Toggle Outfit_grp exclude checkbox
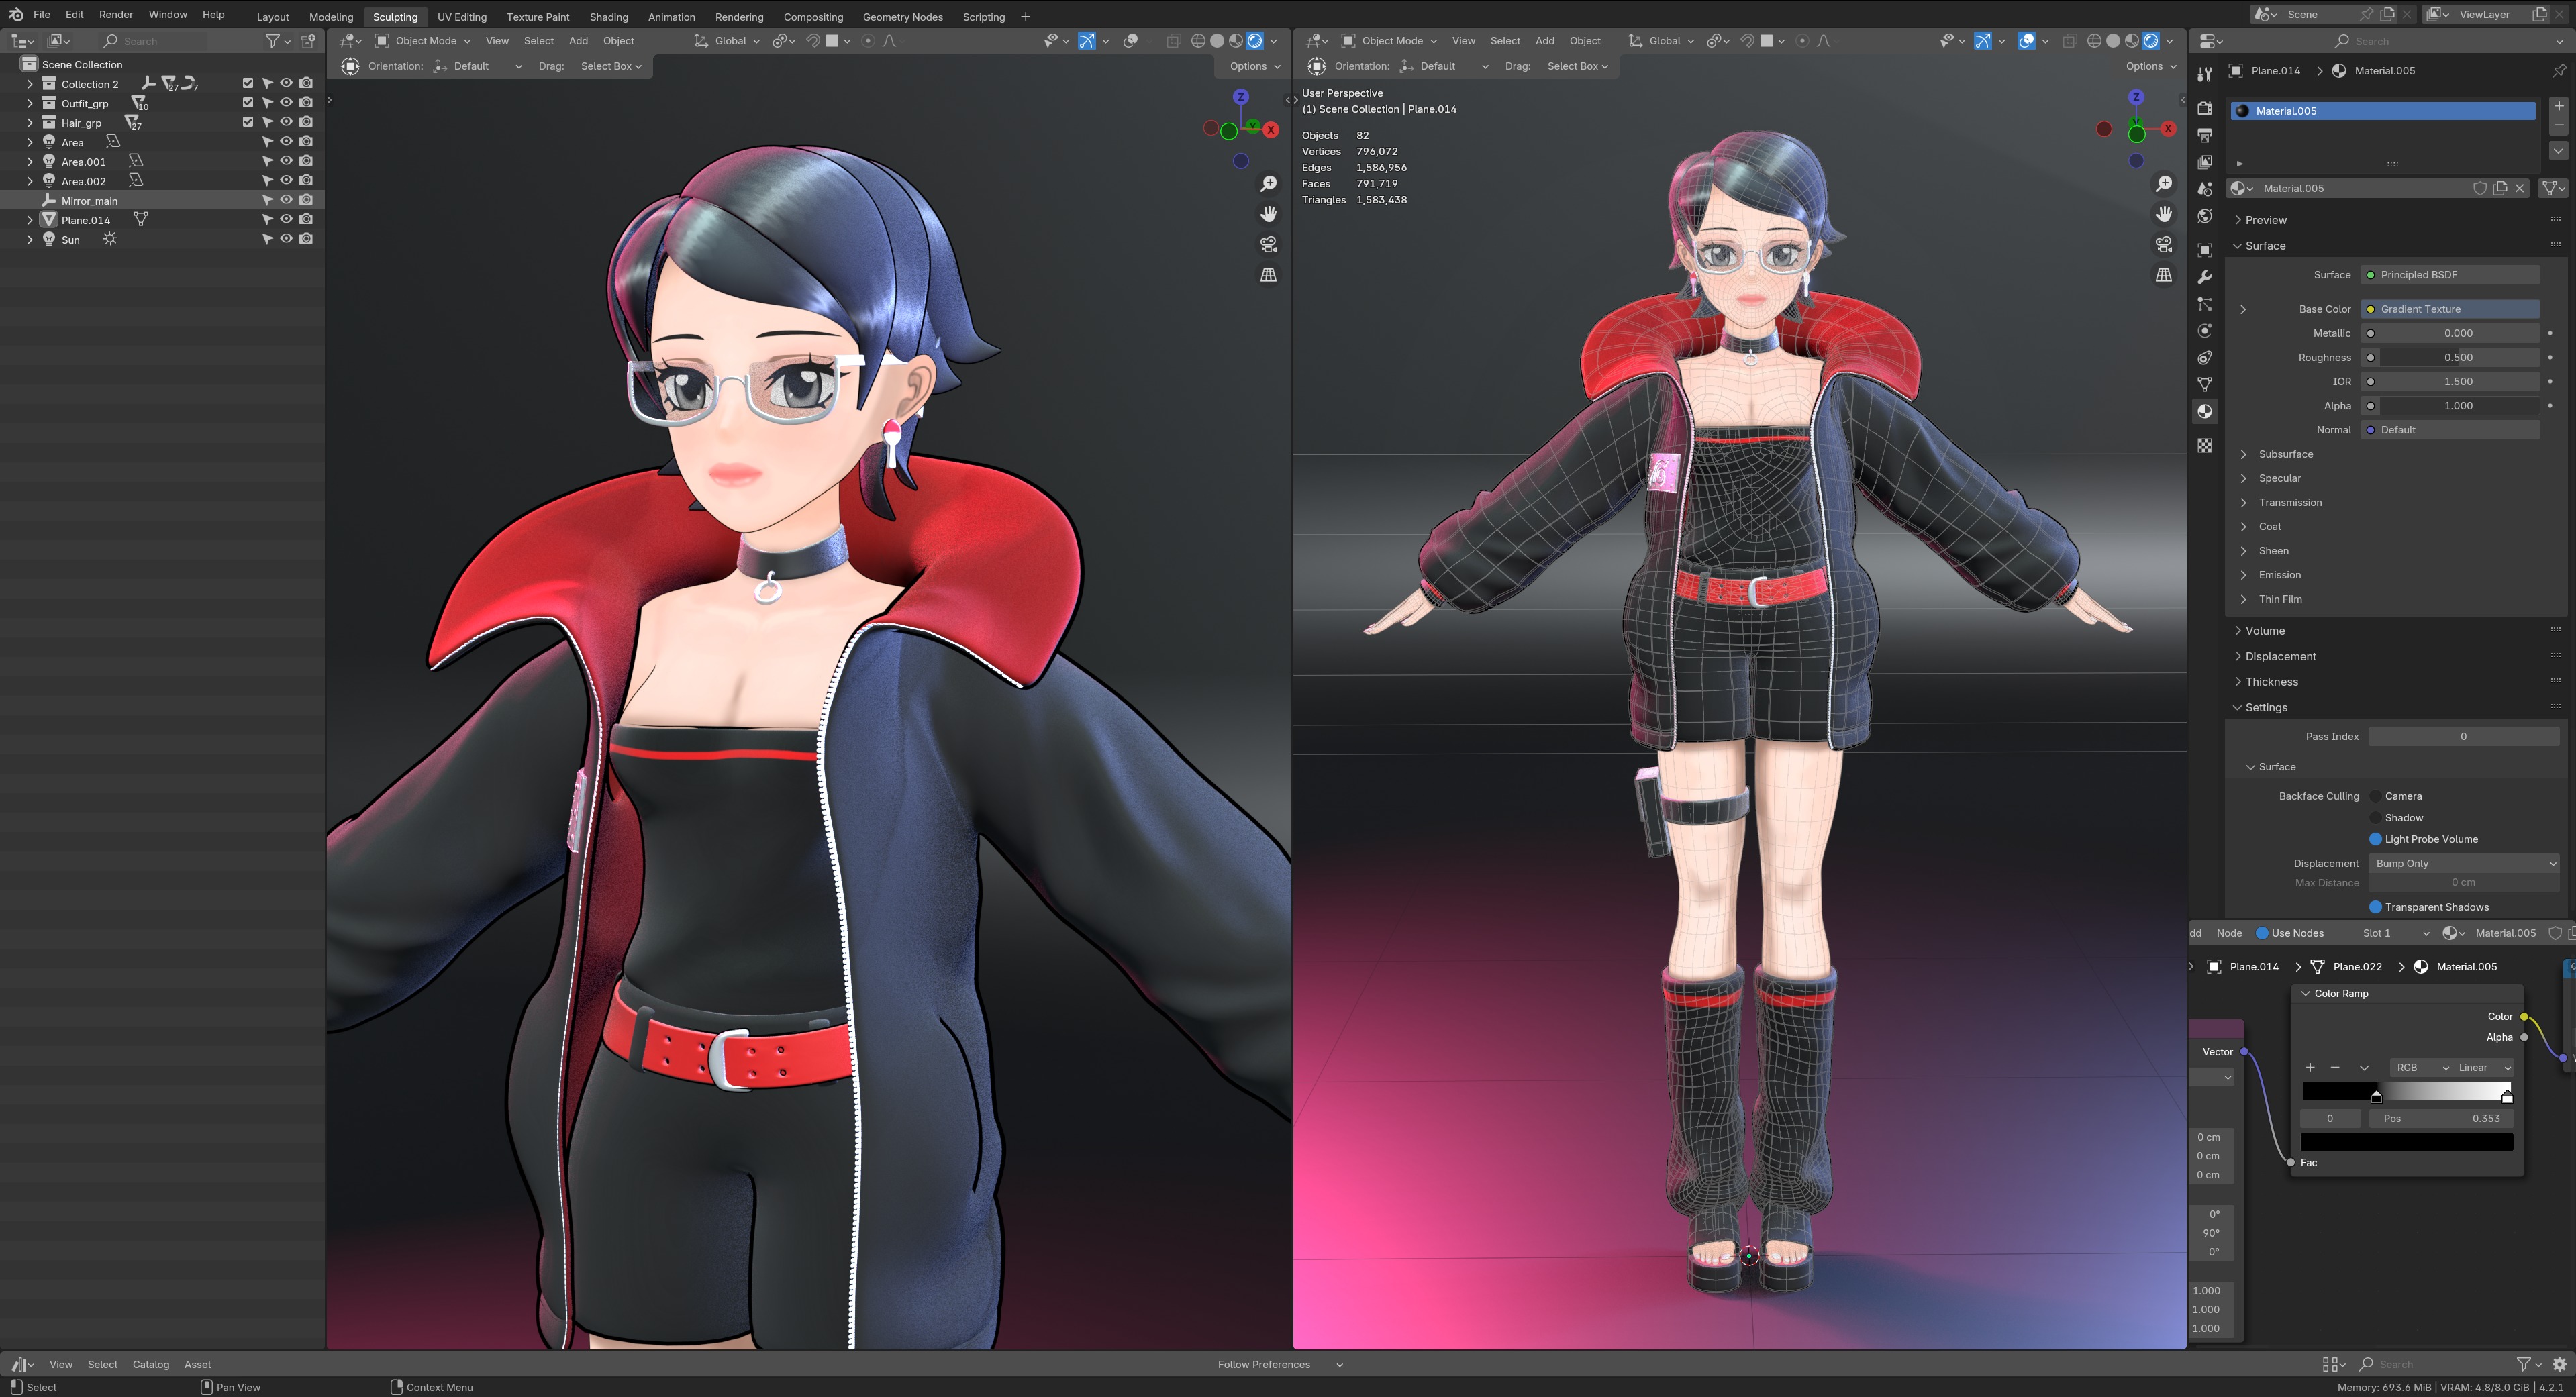The image size is (2576, 1397). 248,103
